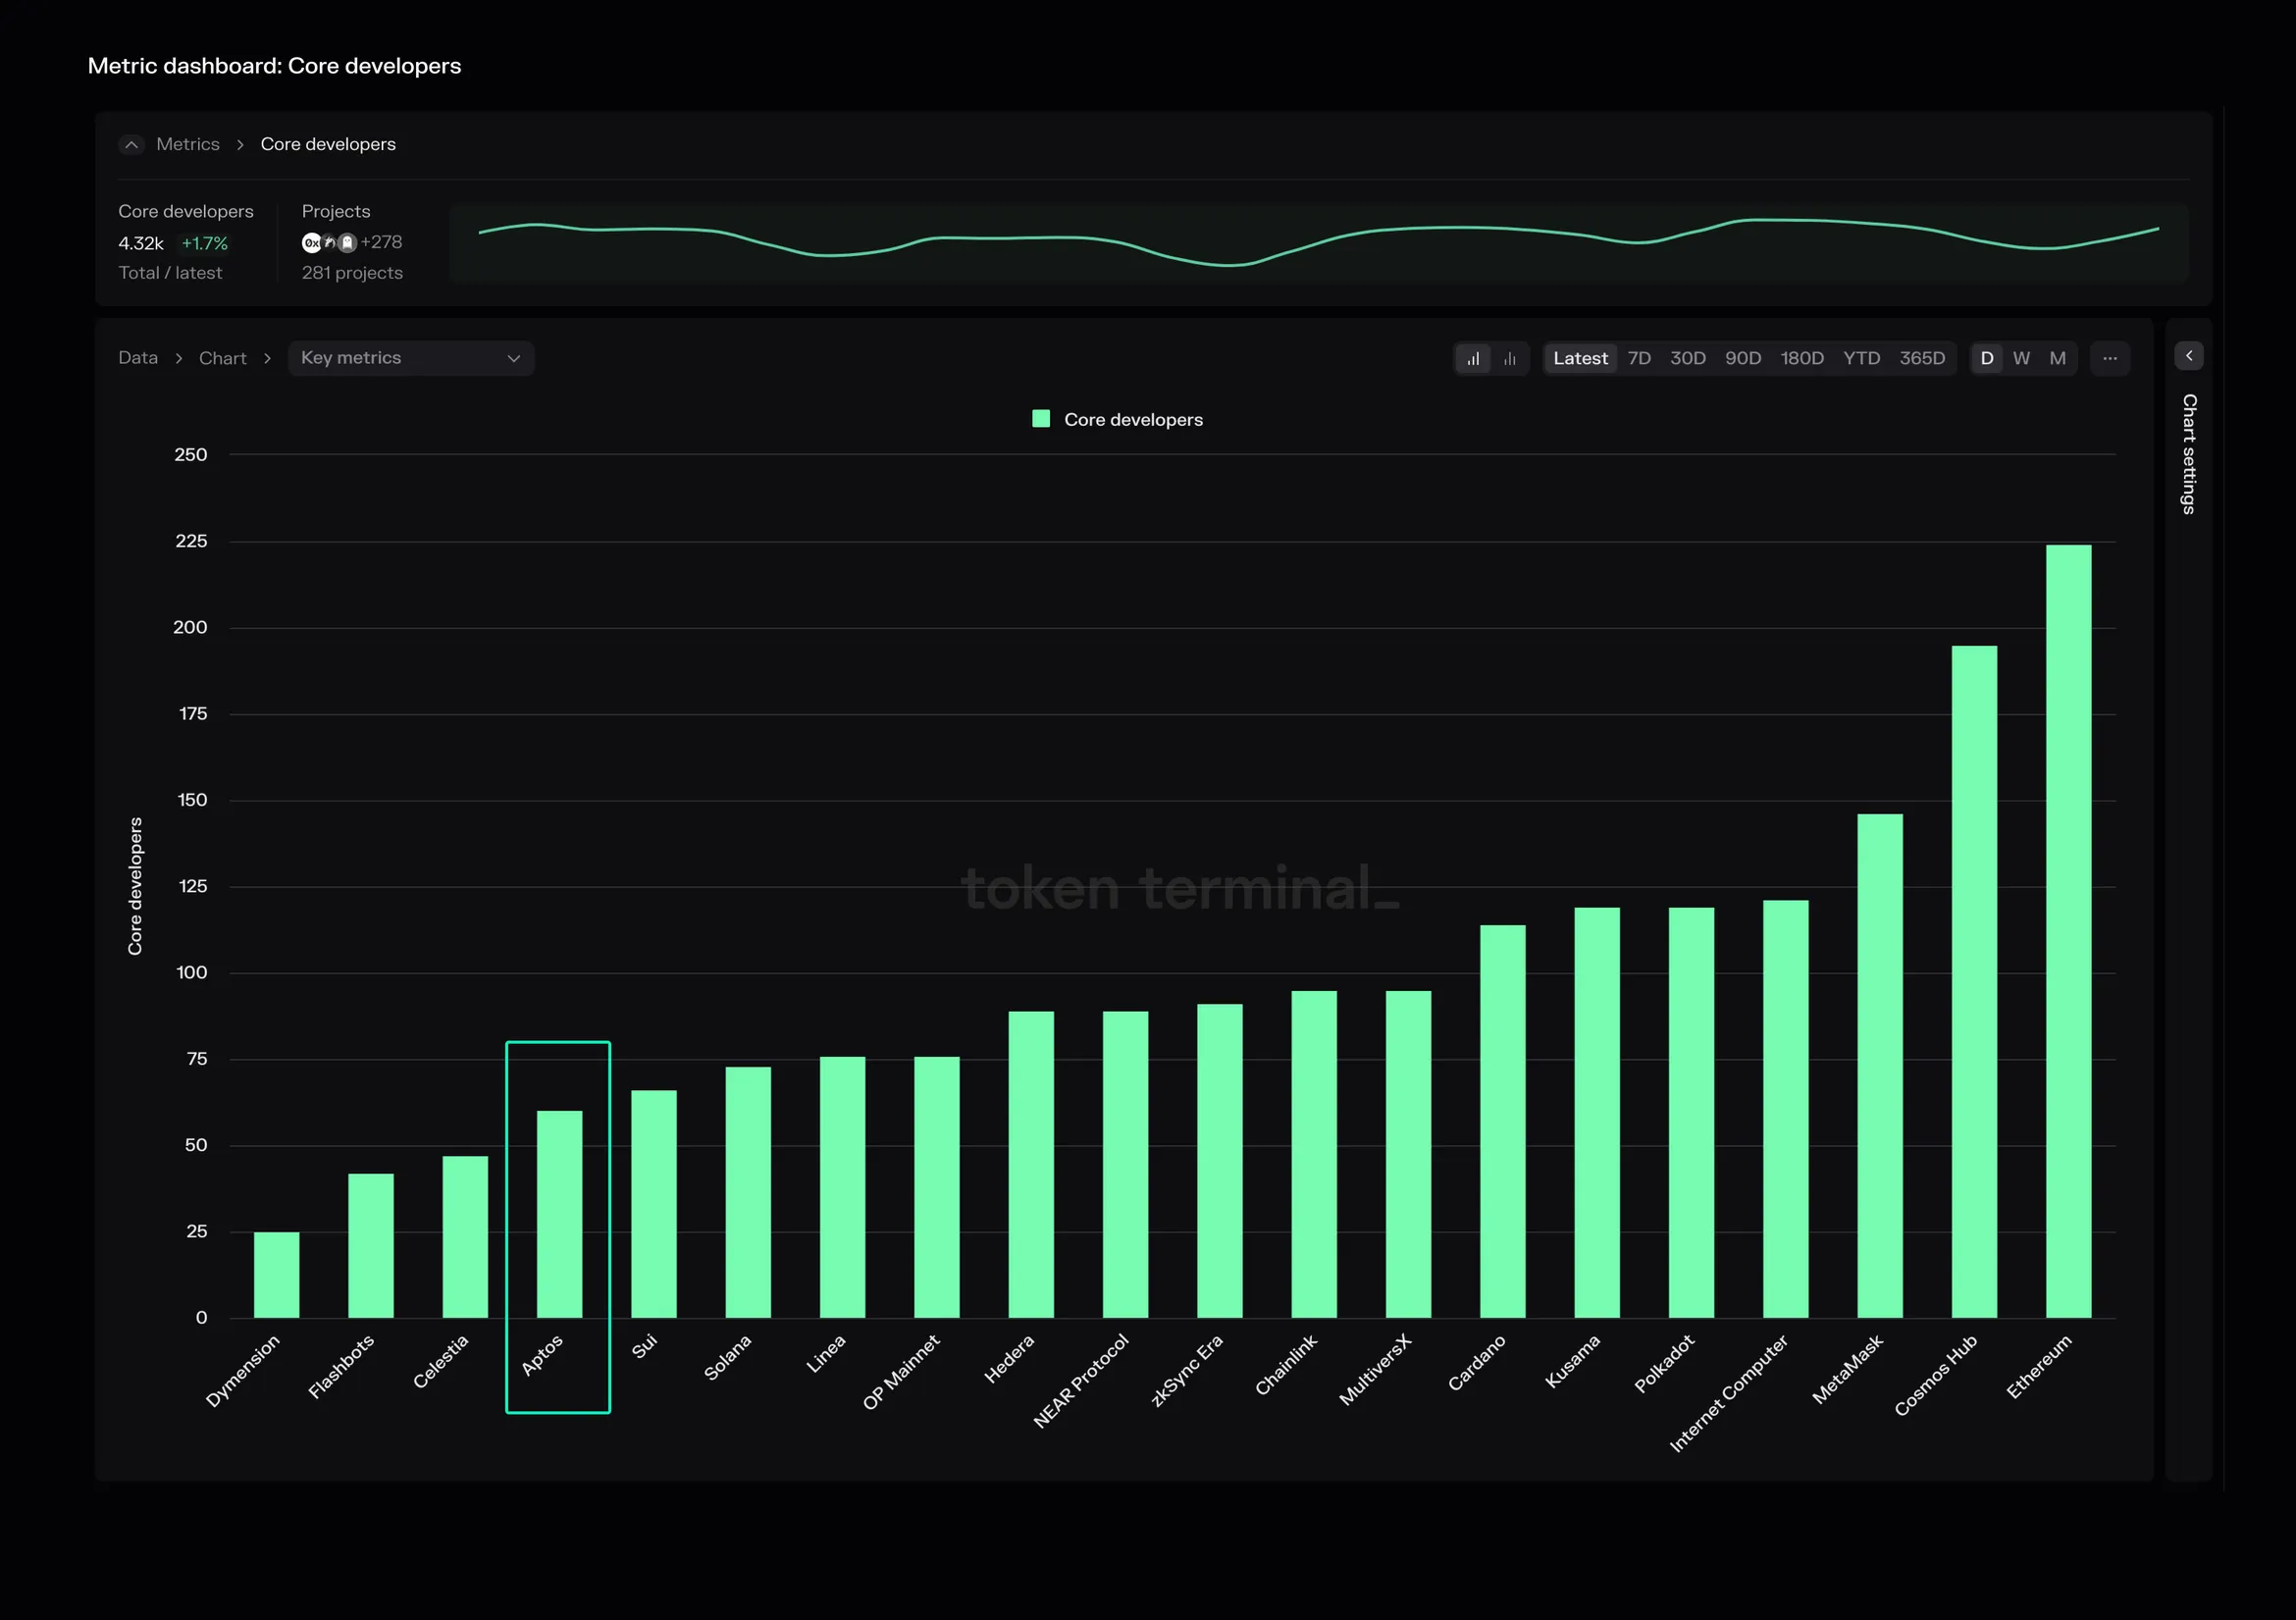Click the Ethereum bar

pyautogui.click(x=2069, y=931)
